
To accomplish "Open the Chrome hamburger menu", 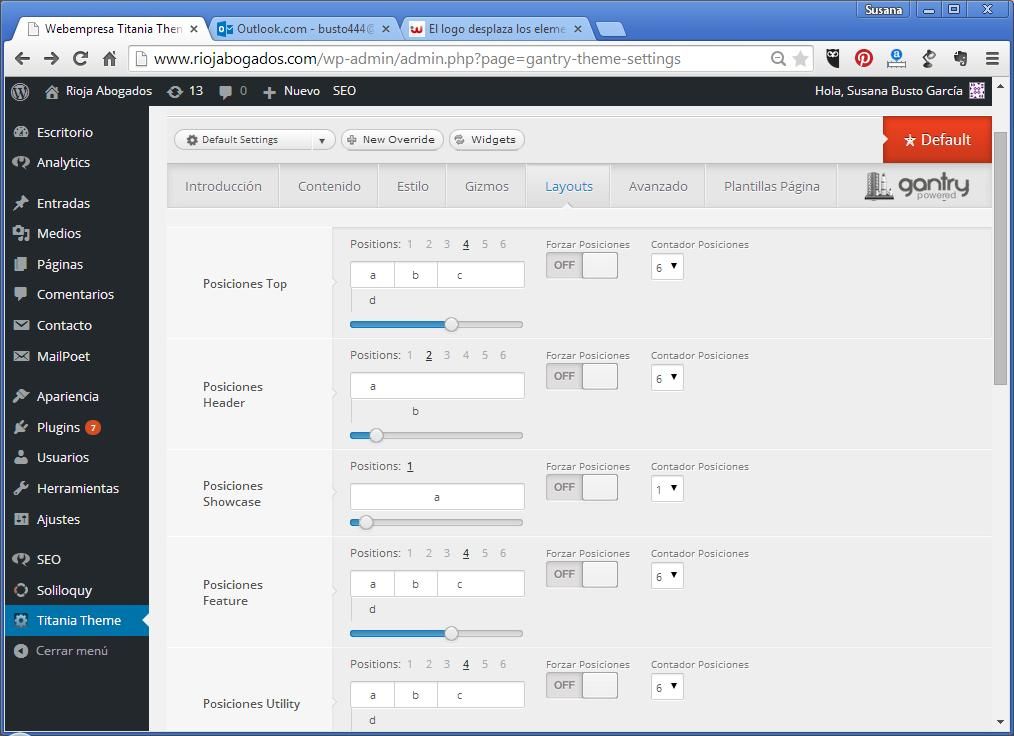I will point(992,59).
